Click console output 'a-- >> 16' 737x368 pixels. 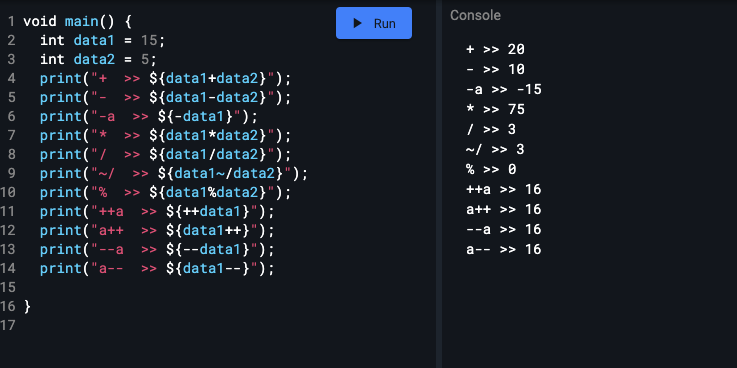tap(504, 249)
